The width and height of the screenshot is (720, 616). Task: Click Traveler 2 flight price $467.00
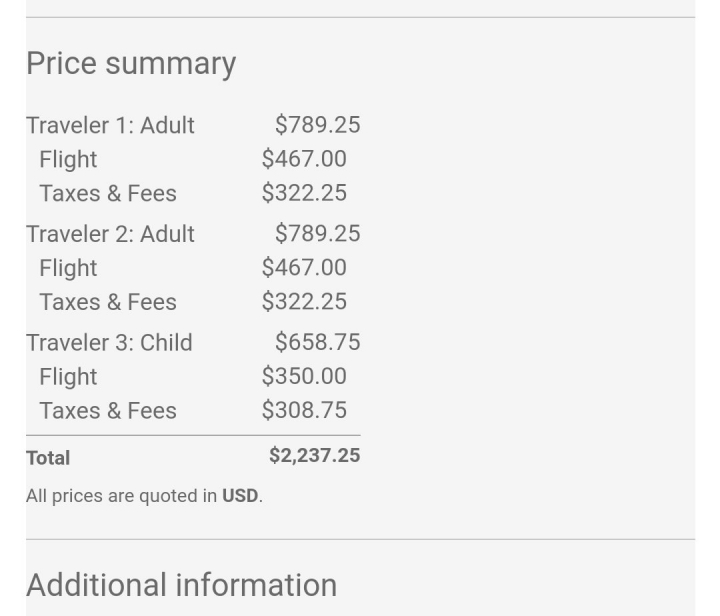[x=304, y=267]
